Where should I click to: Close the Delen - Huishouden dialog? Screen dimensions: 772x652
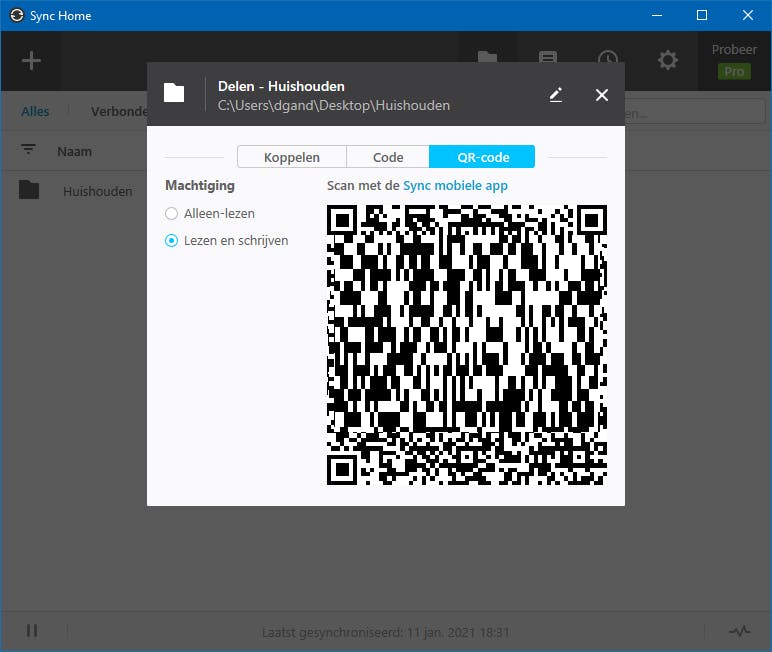602,95
